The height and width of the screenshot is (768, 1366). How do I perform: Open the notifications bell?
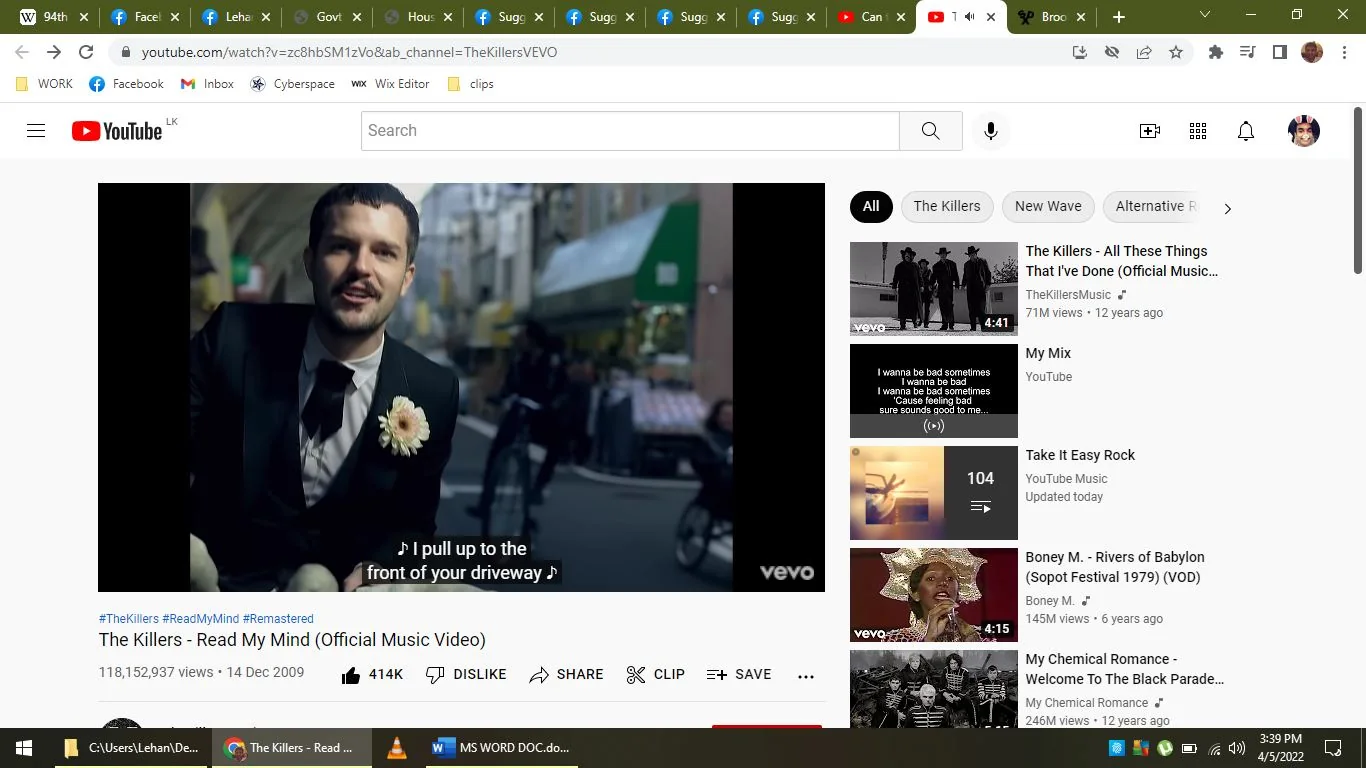point(1246,131)
